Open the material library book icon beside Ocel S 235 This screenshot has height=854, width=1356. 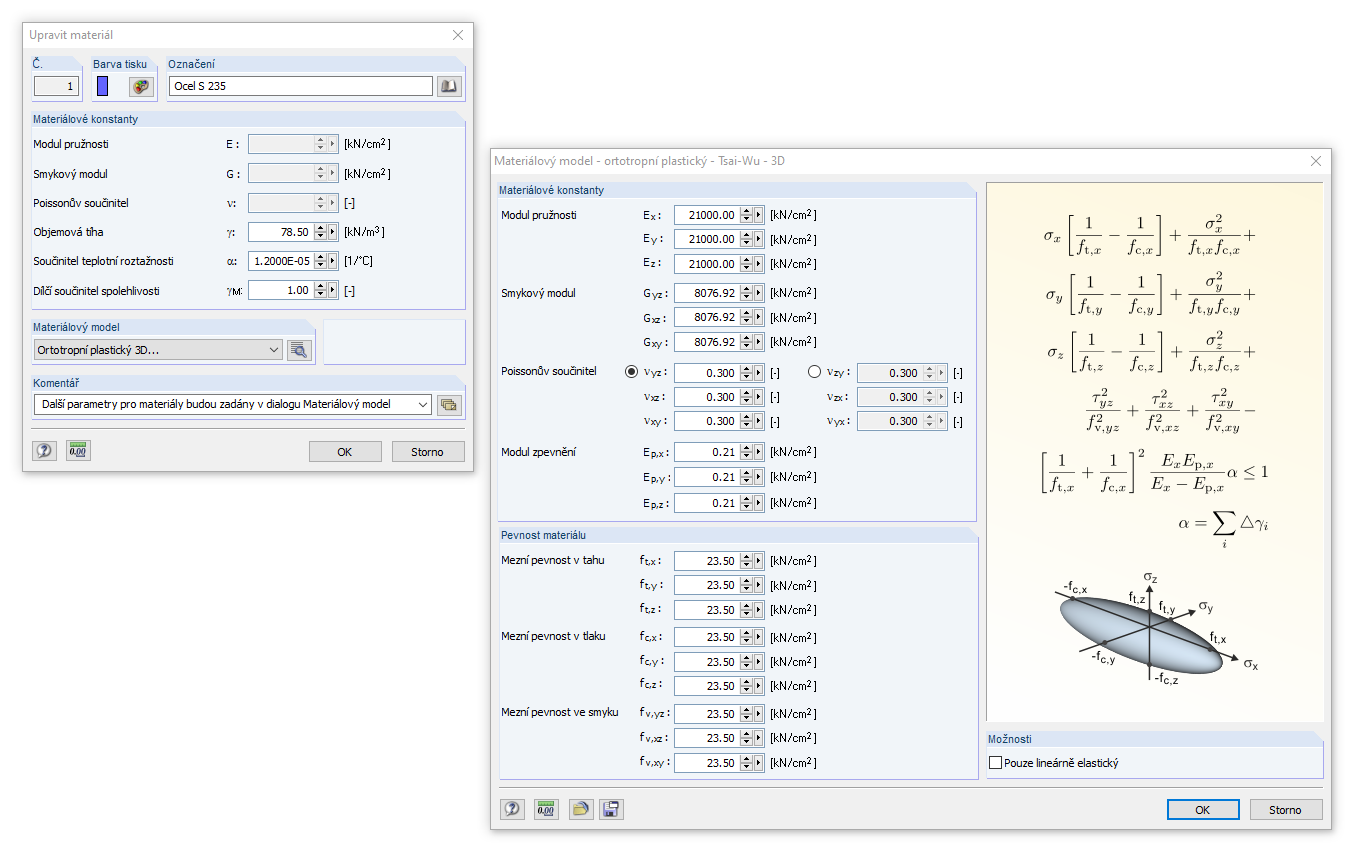[449, 86]
